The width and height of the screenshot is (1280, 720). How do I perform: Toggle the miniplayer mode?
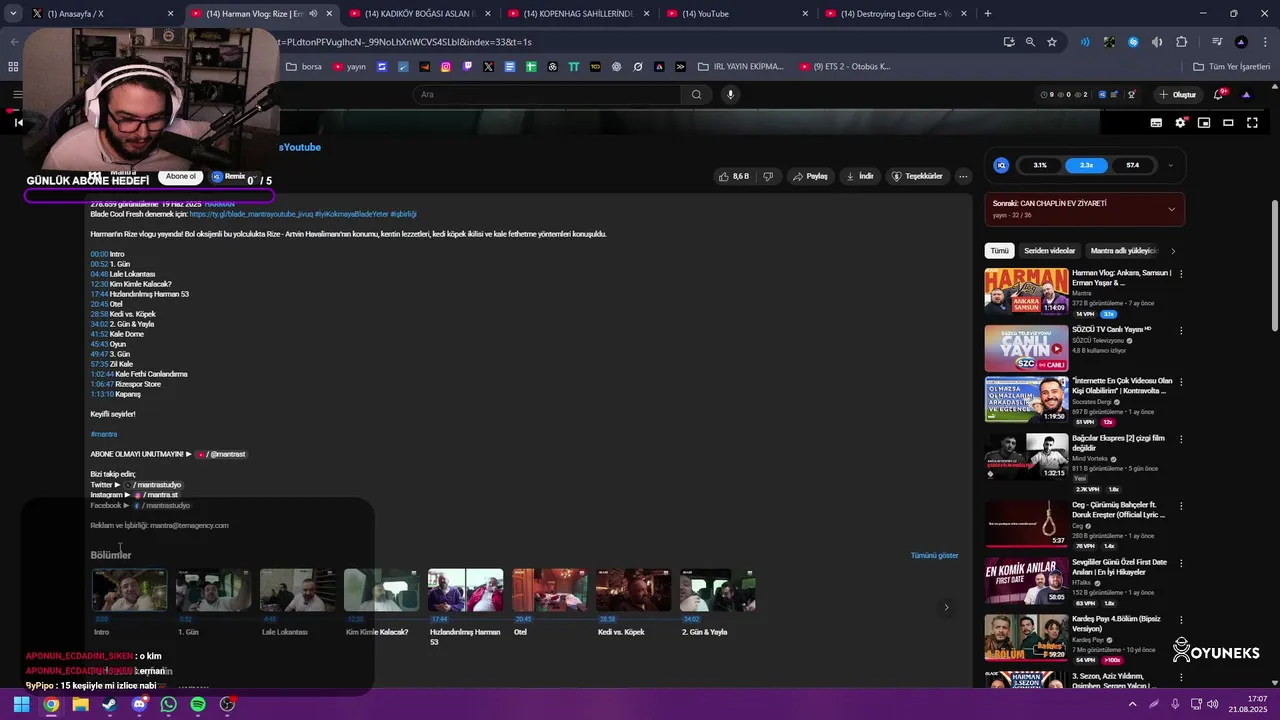(x=1204, y=123)
